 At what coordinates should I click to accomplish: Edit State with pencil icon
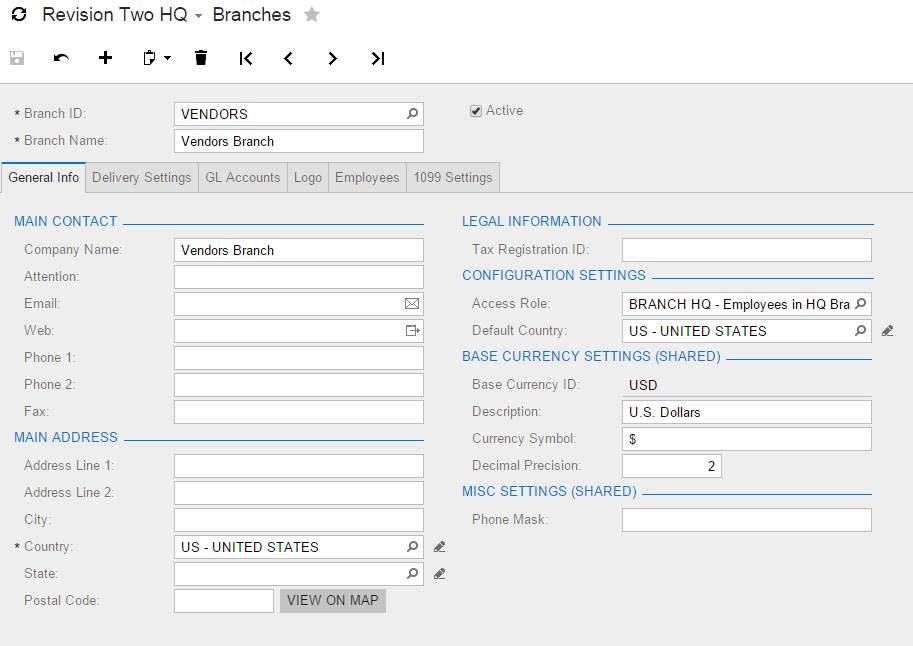[440, 574]
